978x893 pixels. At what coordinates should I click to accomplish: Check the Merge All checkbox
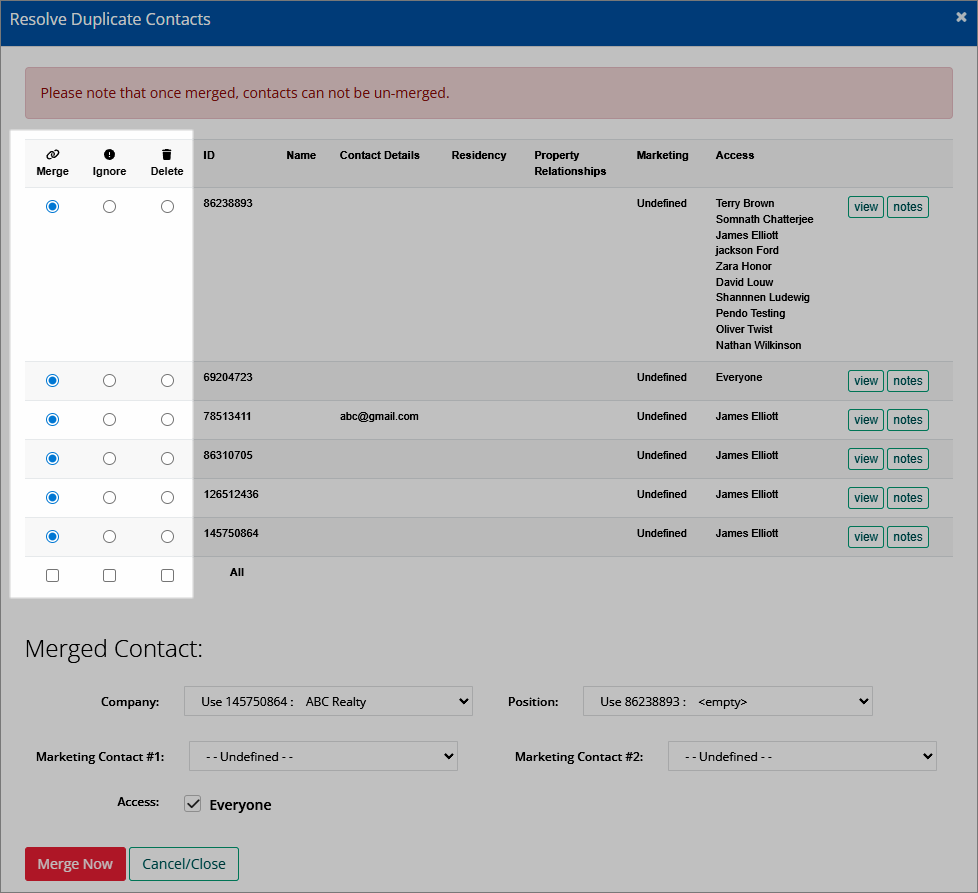(52, 576)
